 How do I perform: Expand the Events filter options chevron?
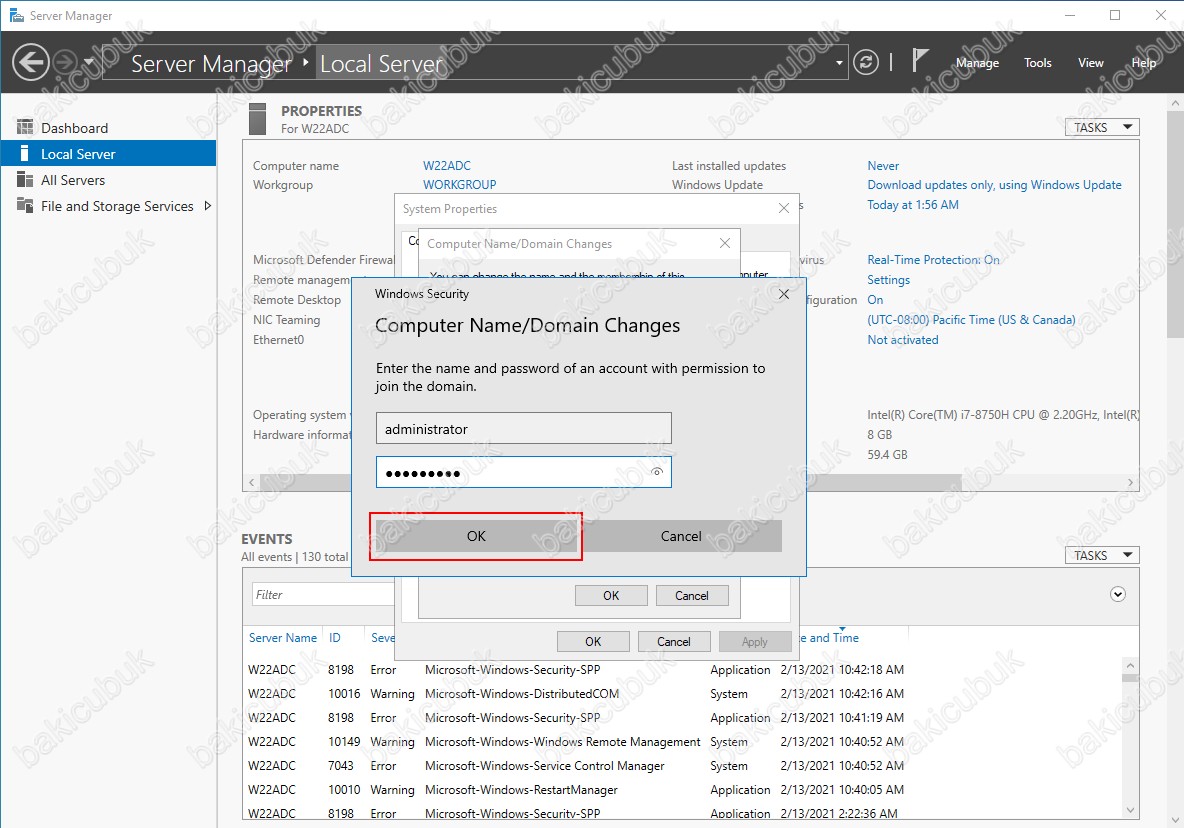coord(1118,594)
